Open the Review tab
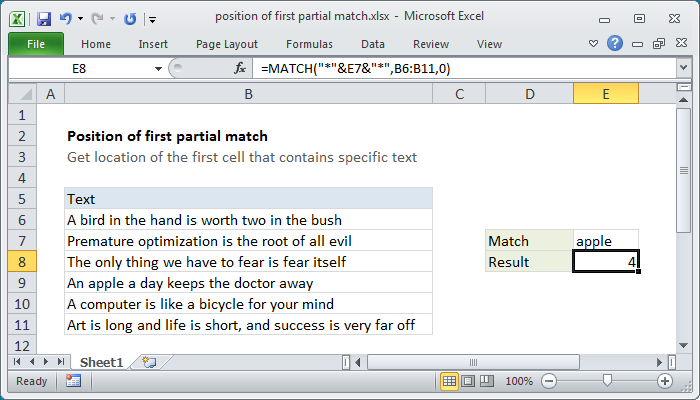 tap(431, 44)
